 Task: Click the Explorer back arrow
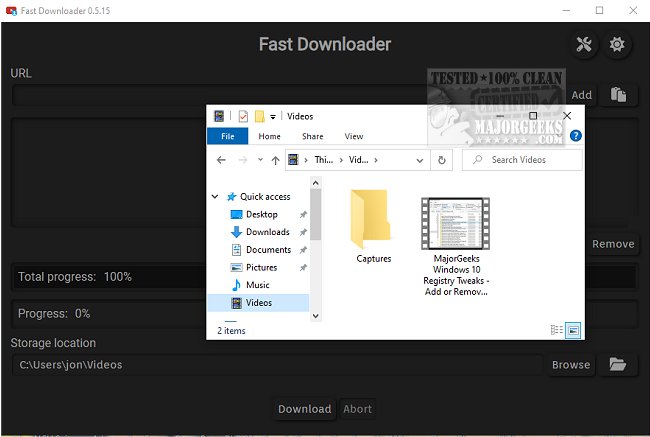pos(222,159)
